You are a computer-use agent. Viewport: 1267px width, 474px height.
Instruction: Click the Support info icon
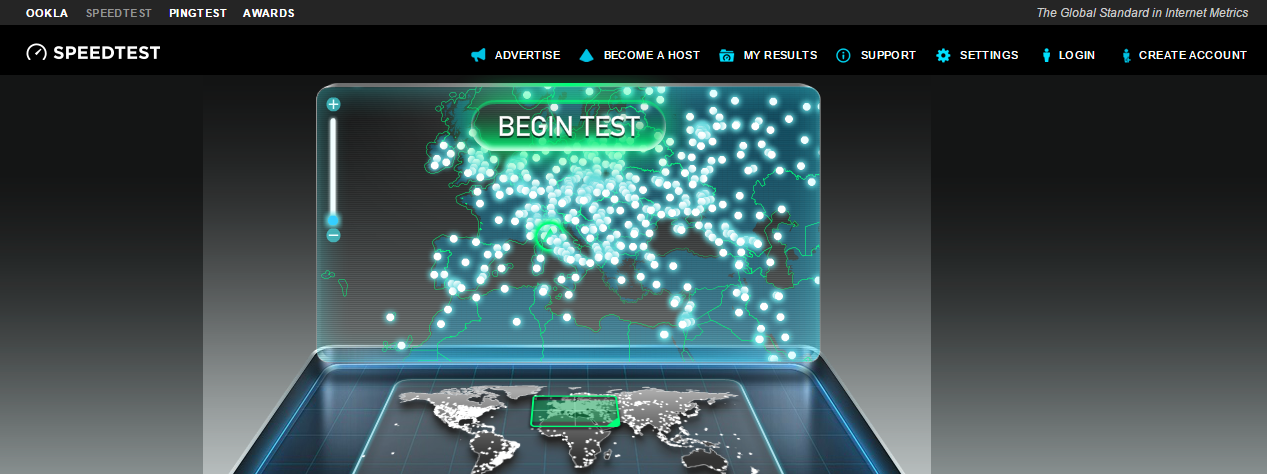click(x=844, y=55)
